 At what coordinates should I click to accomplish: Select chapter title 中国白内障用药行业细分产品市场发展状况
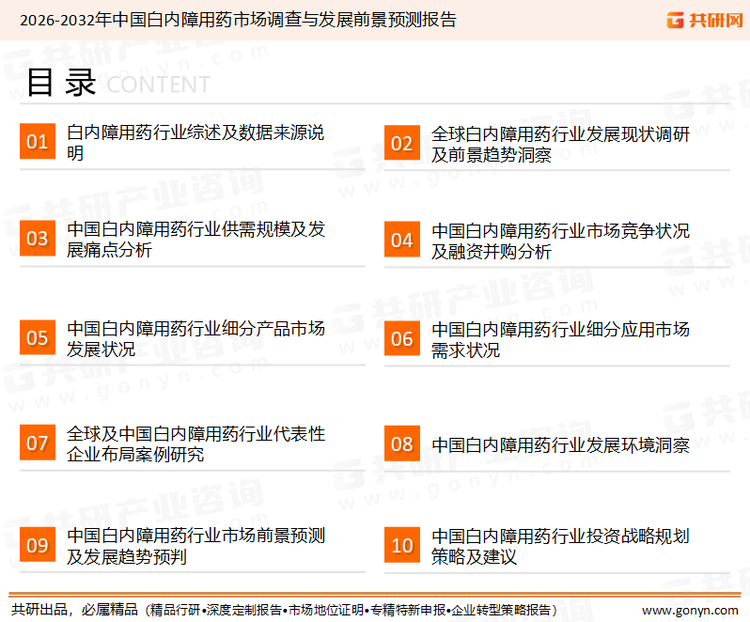point(196,339)
